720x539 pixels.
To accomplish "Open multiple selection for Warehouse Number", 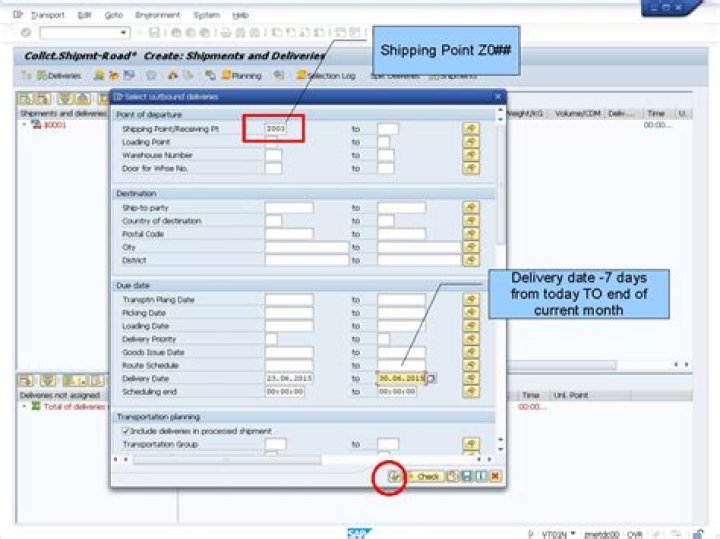I will pyautogui.click(x=471, y=155).
